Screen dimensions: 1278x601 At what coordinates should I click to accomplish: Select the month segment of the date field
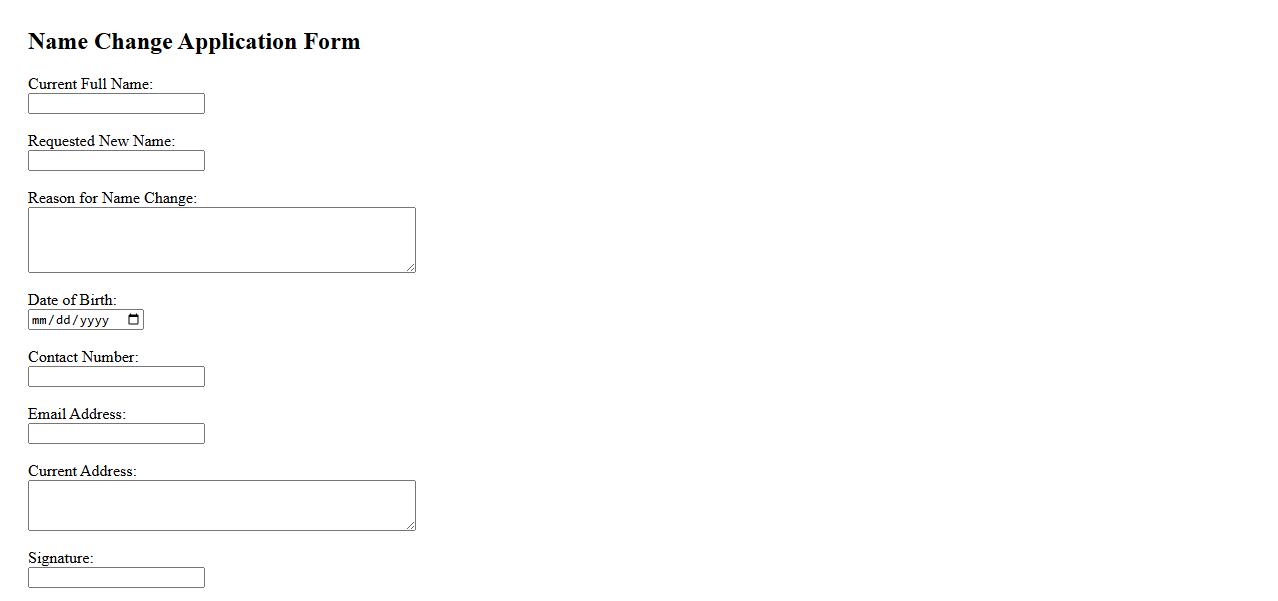pyautogui.click(x=40, y=320)
